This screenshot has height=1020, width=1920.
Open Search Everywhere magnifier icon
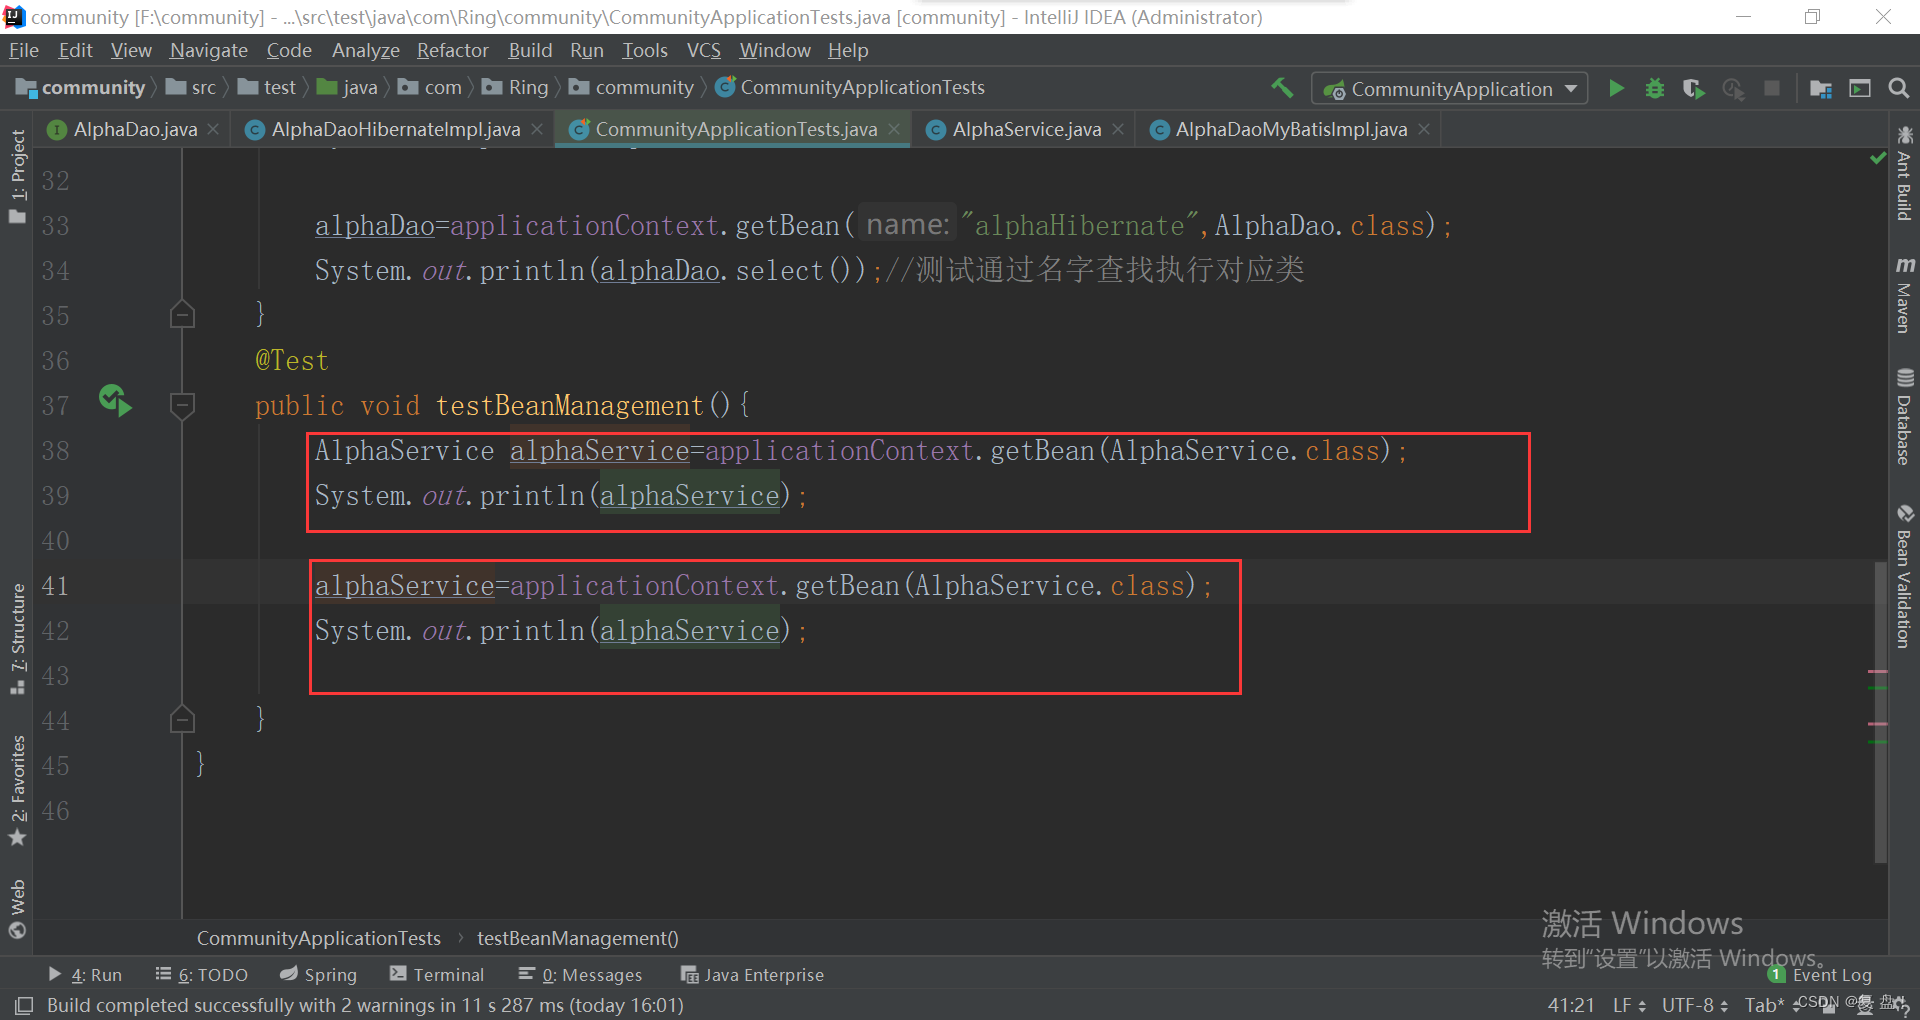1898,88
